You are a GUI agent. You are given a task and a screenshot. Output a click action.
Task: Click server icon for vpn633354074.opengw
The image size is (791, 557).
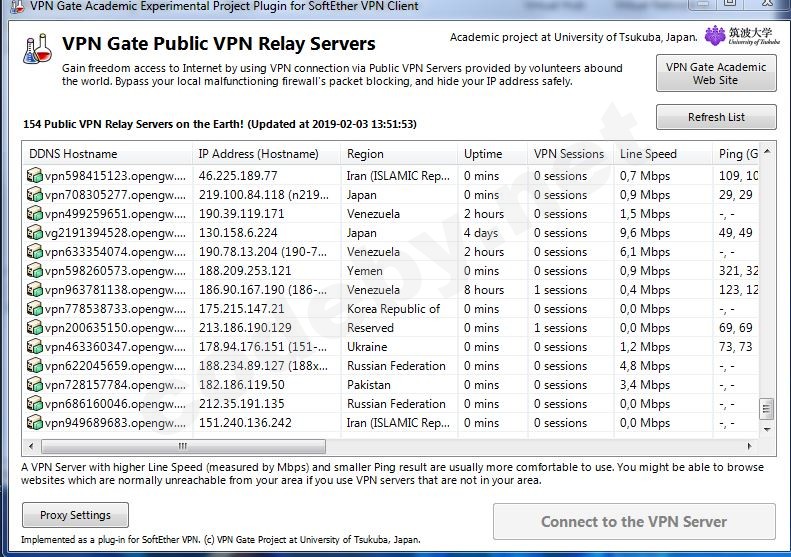[x=35, y=252]
